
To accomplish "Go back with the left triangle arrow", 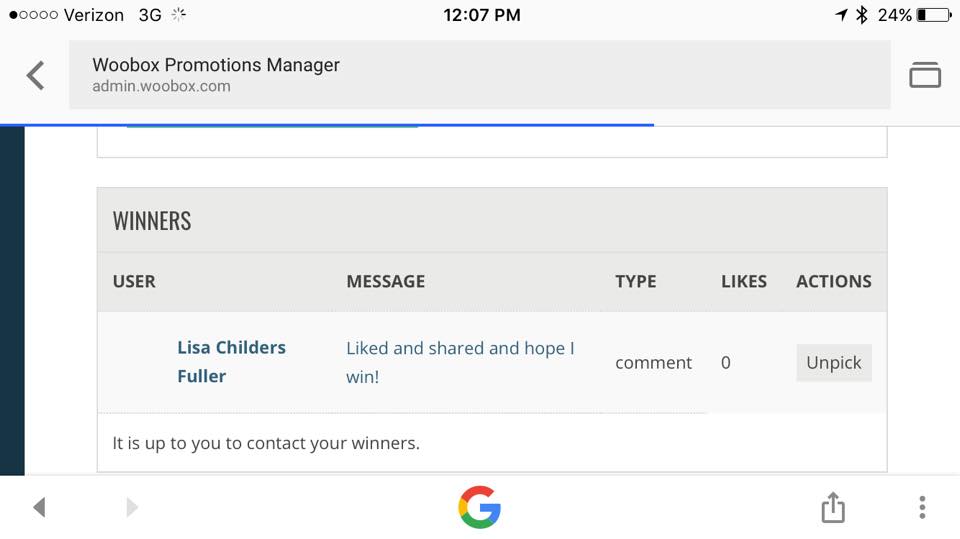I will tap(39, 507).
